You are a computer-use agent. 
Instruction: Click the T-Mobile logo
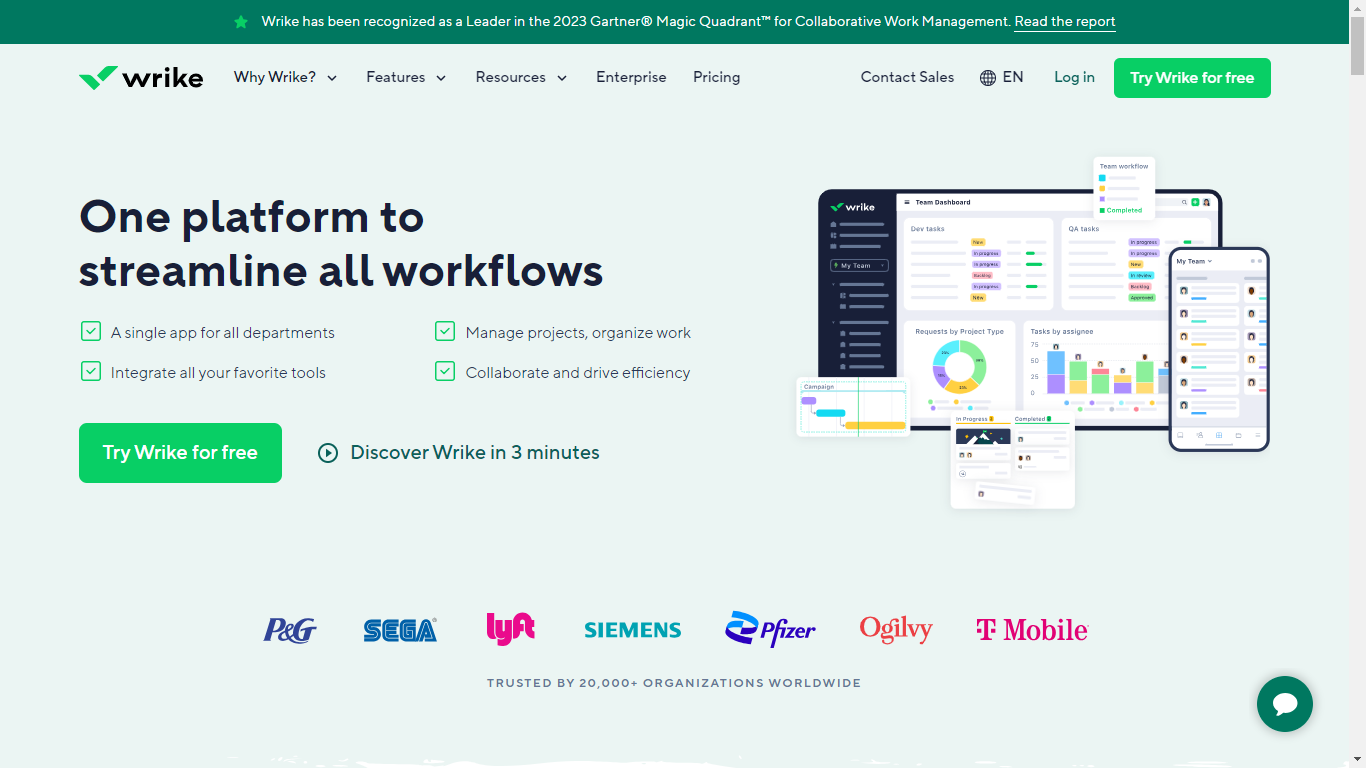1032,630
